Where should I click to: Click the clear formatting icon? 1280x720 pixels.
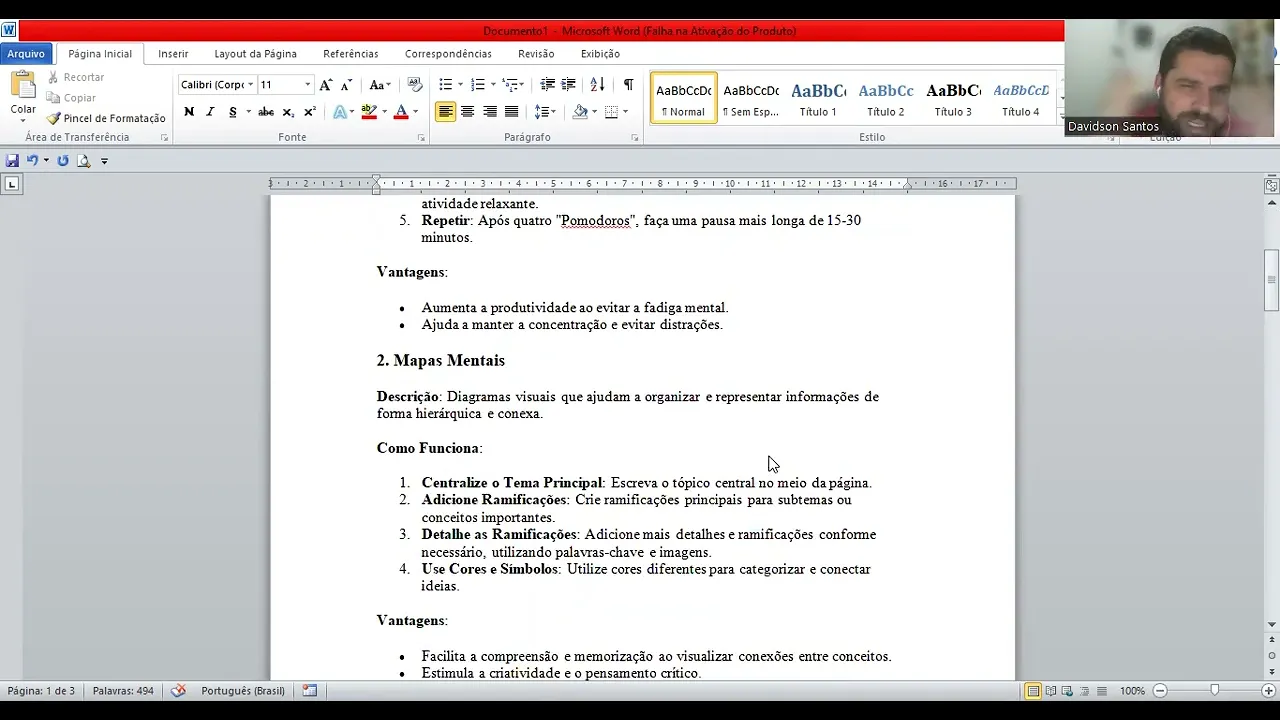pos(415,85)
